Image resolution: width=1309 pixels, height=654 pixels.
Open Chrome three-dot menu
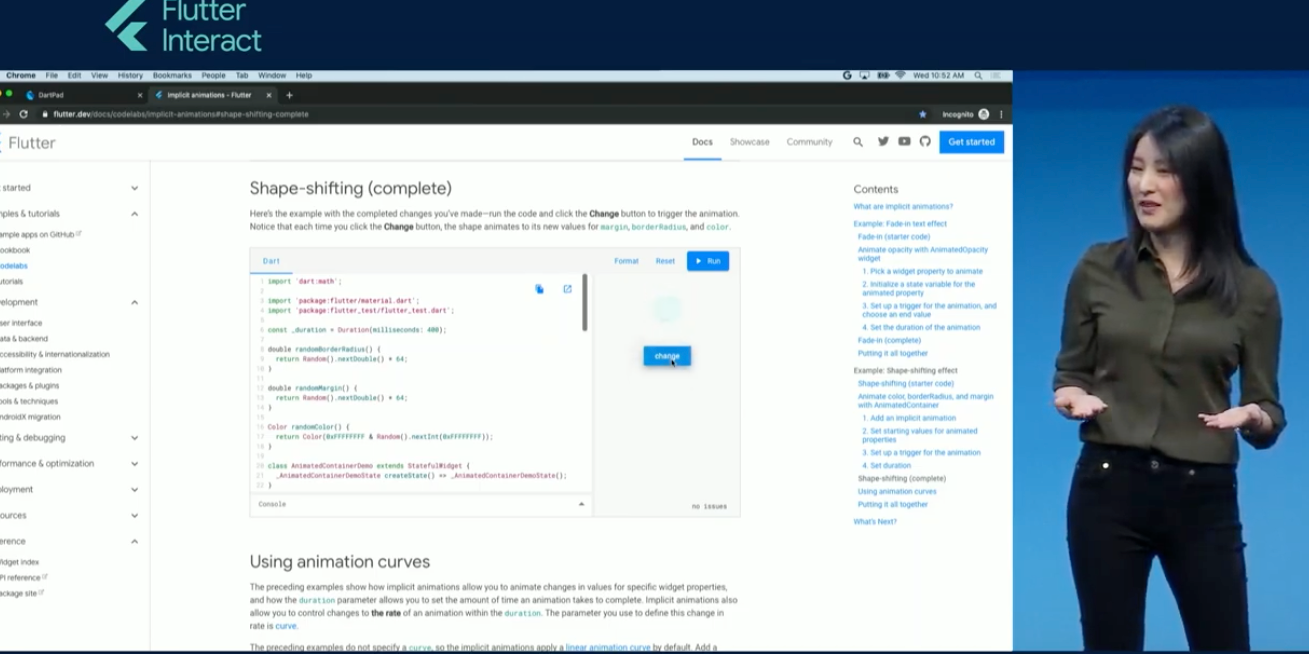click(x=1001, y=114)
